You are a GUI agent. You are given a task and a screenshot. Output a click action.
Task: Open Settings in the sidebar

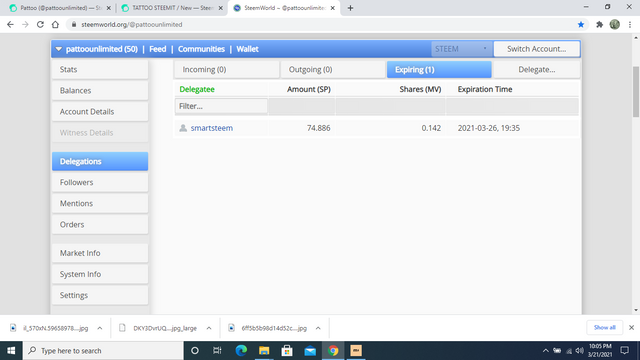click(100, 295)
